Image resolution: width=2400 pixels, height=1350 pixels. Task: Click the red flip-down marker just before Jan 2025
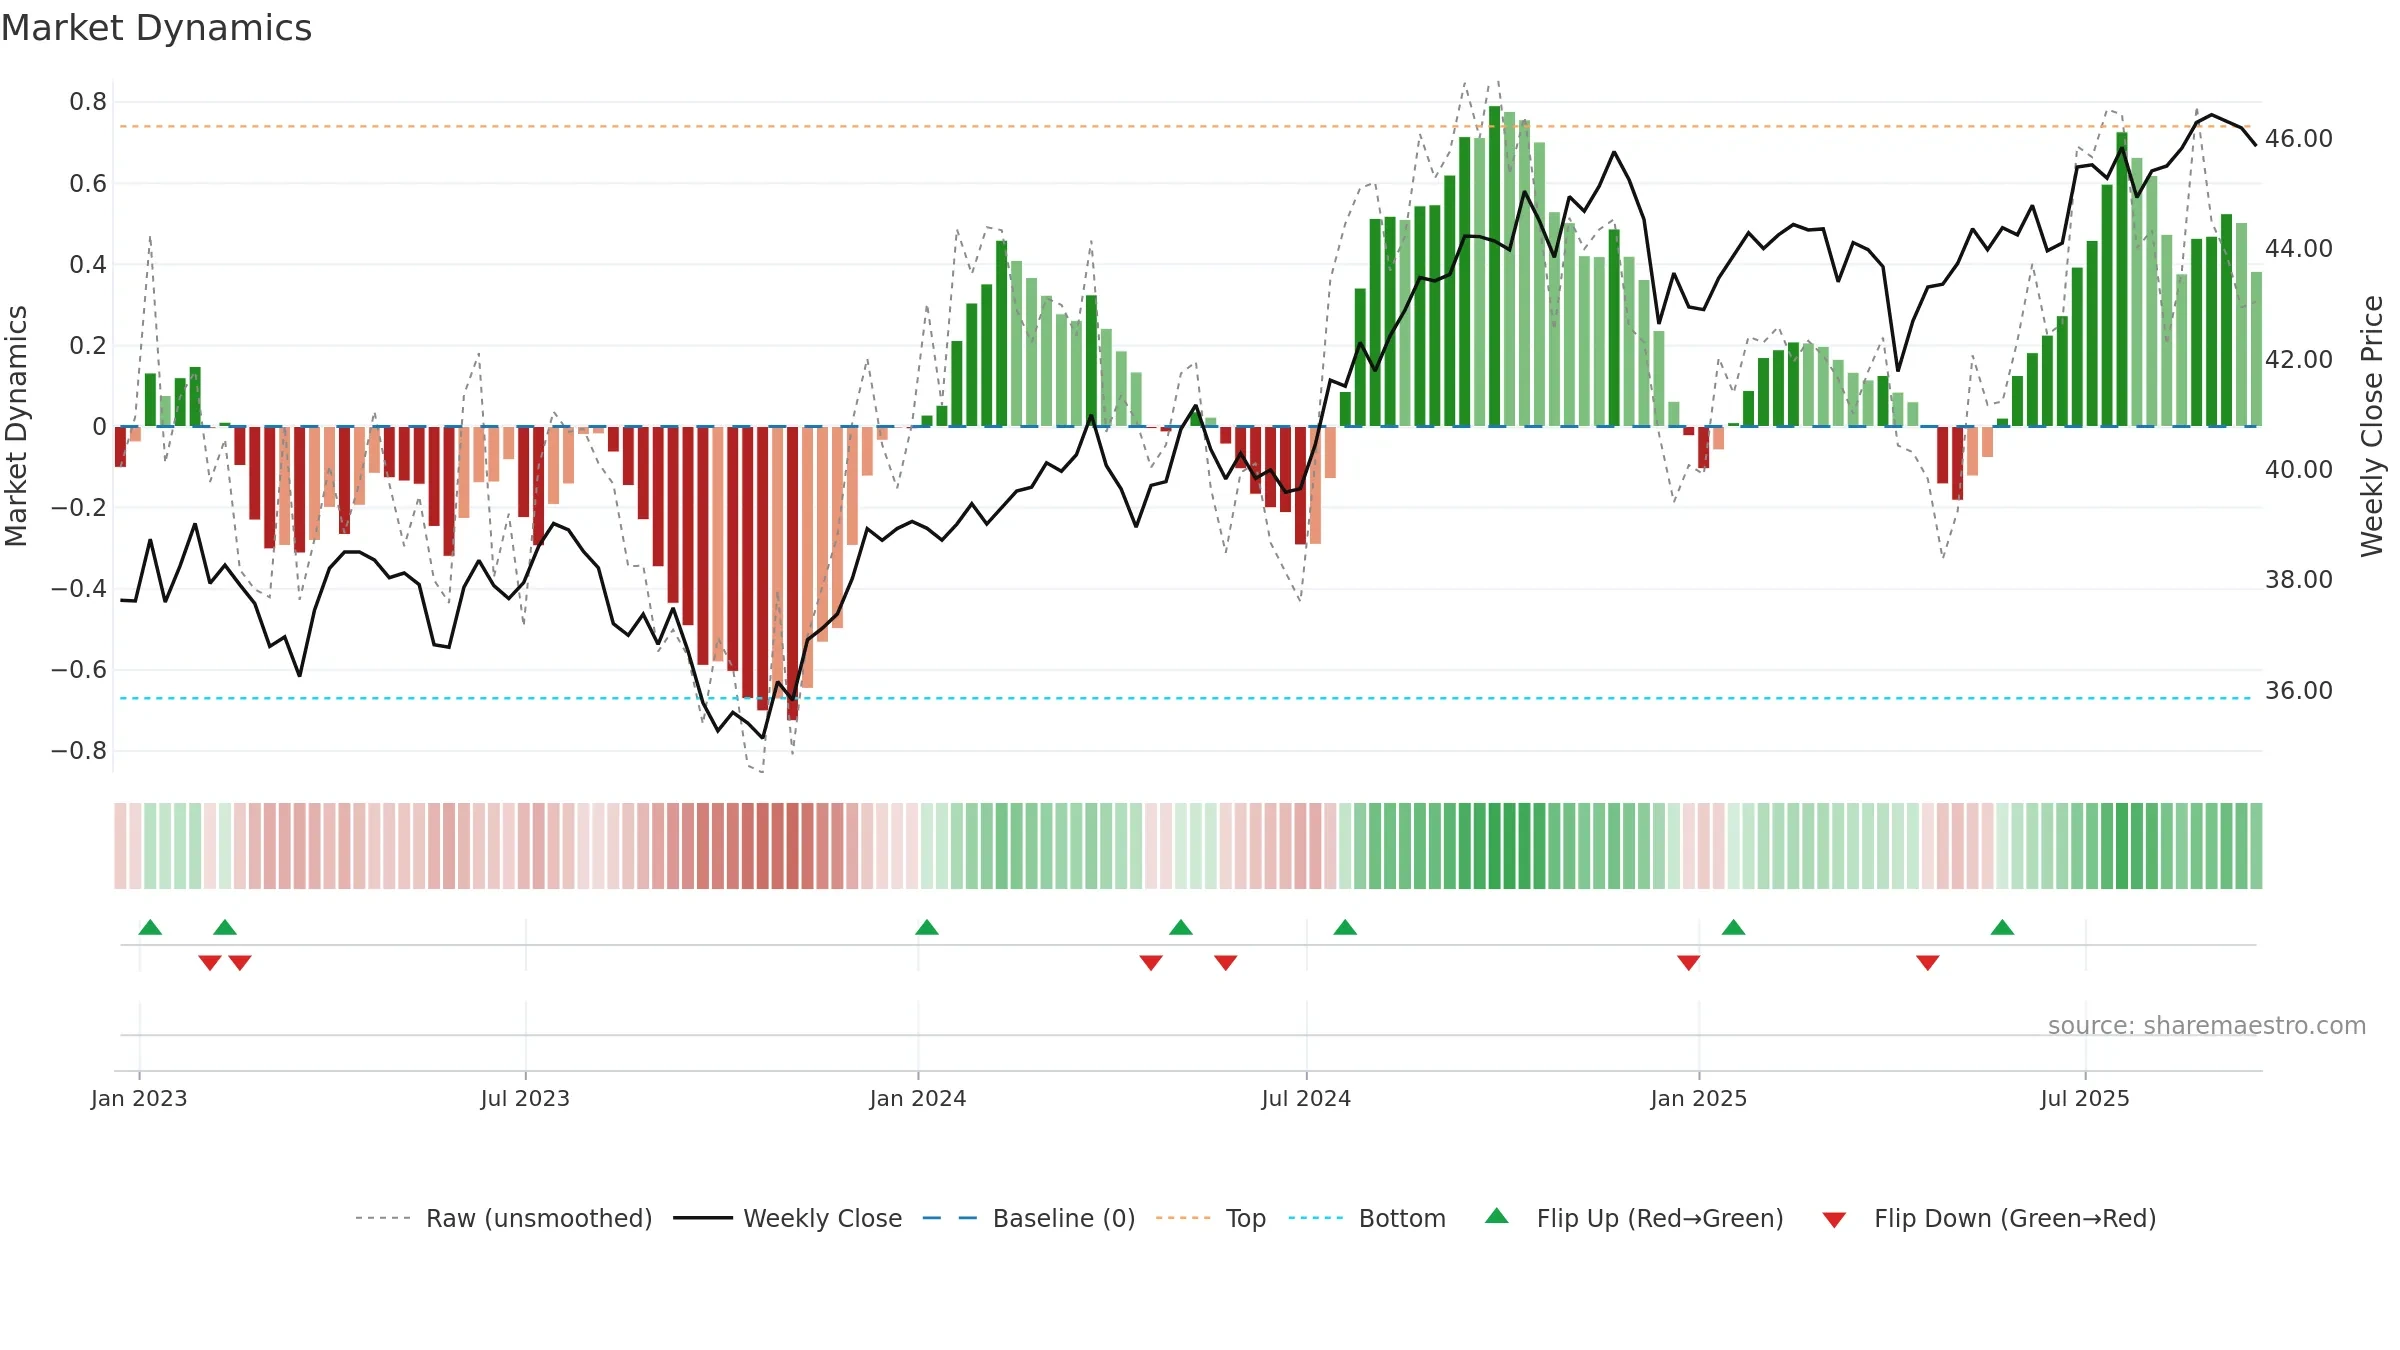click(1689, 963)
